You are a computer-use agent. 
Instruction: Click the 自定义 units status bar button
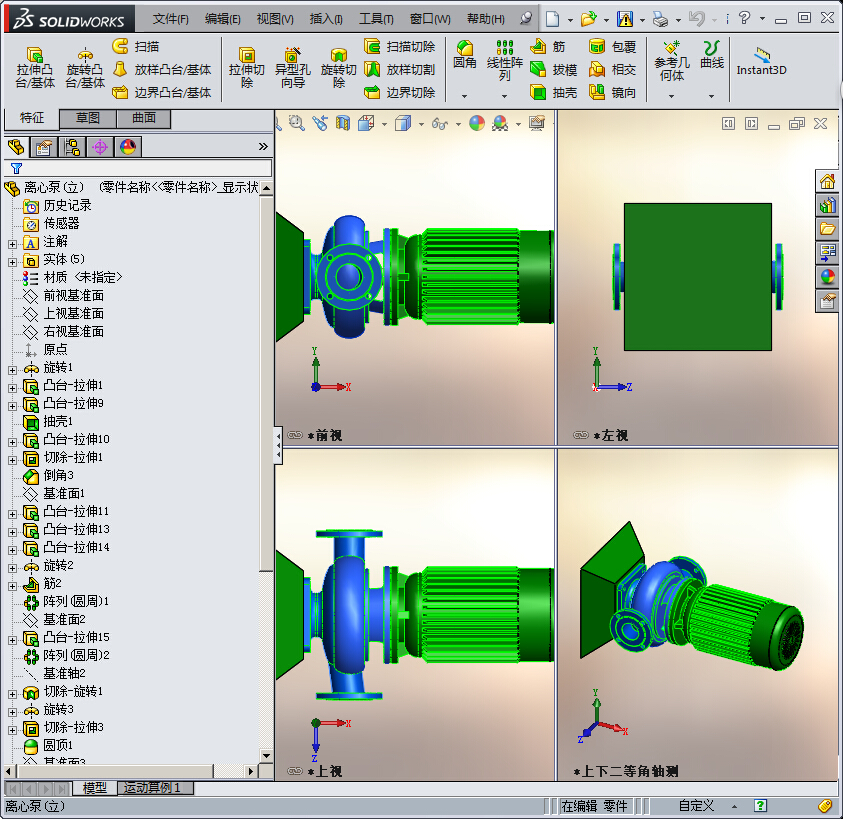click(696, 806)
